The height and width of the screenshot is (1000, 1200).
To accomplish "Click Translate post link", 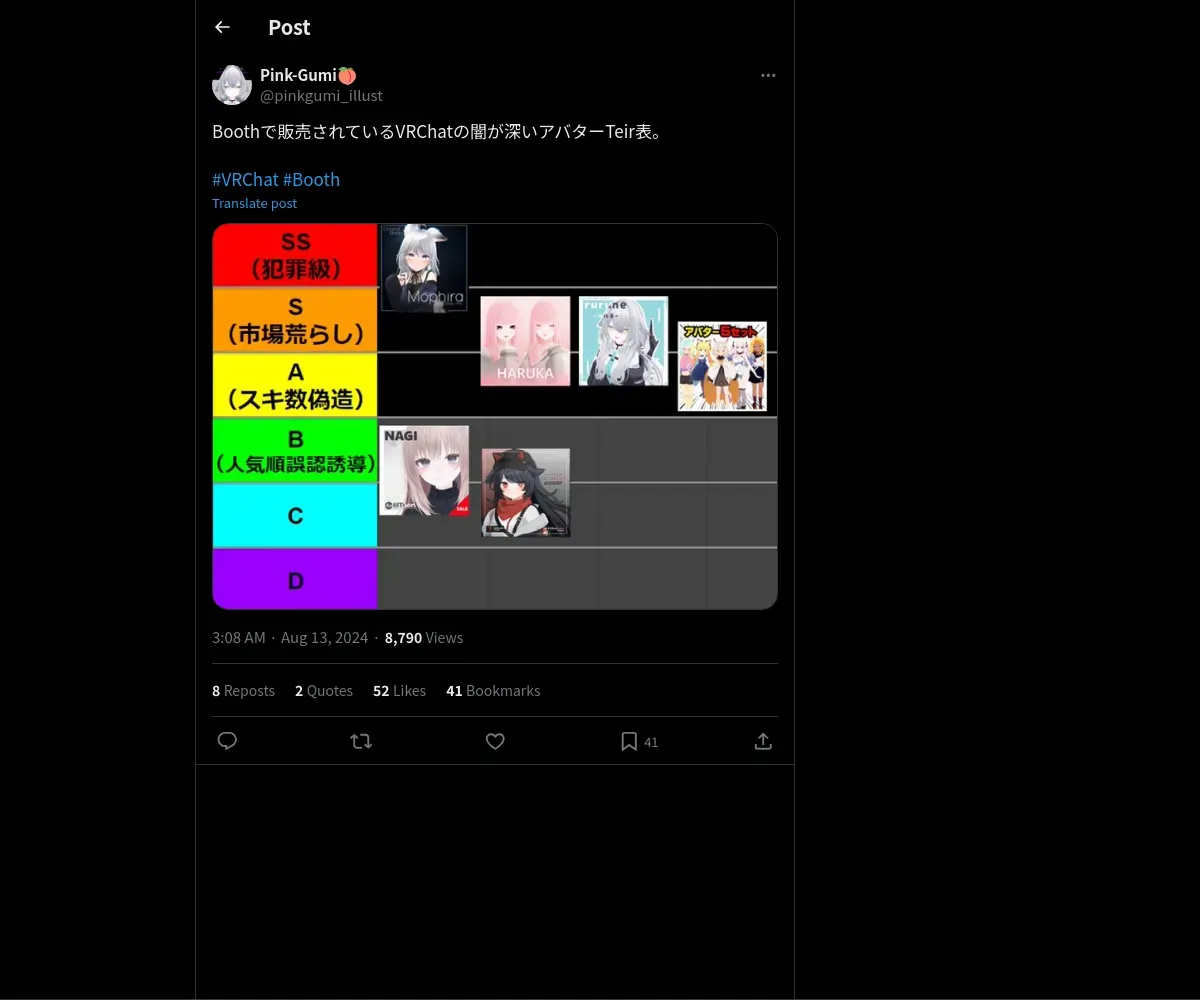I will click(254, 203).
